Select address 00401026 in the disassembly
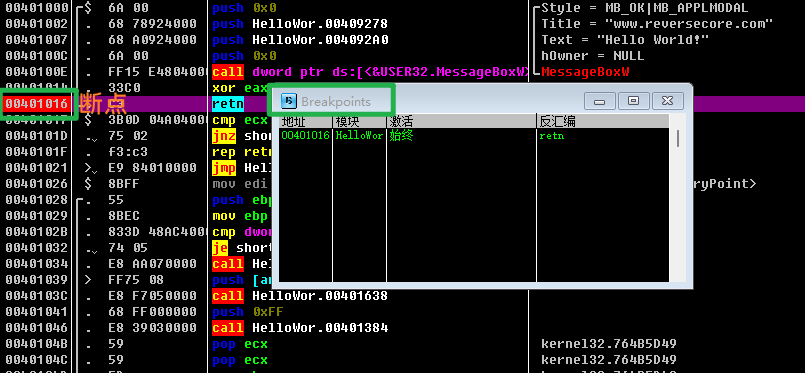The image size is (805, 373). [x=36, y=184]
